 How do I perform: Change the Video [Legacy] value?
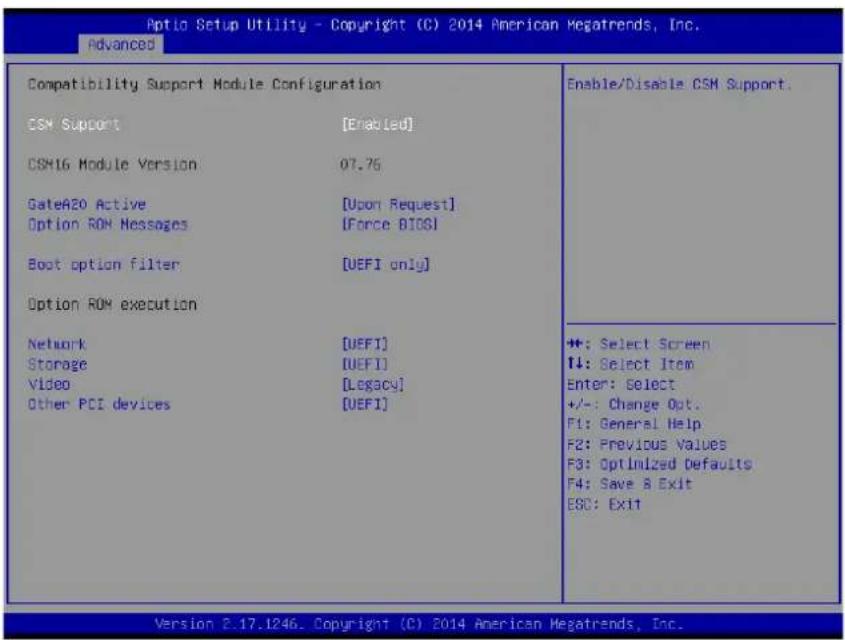tap(373, 384)
